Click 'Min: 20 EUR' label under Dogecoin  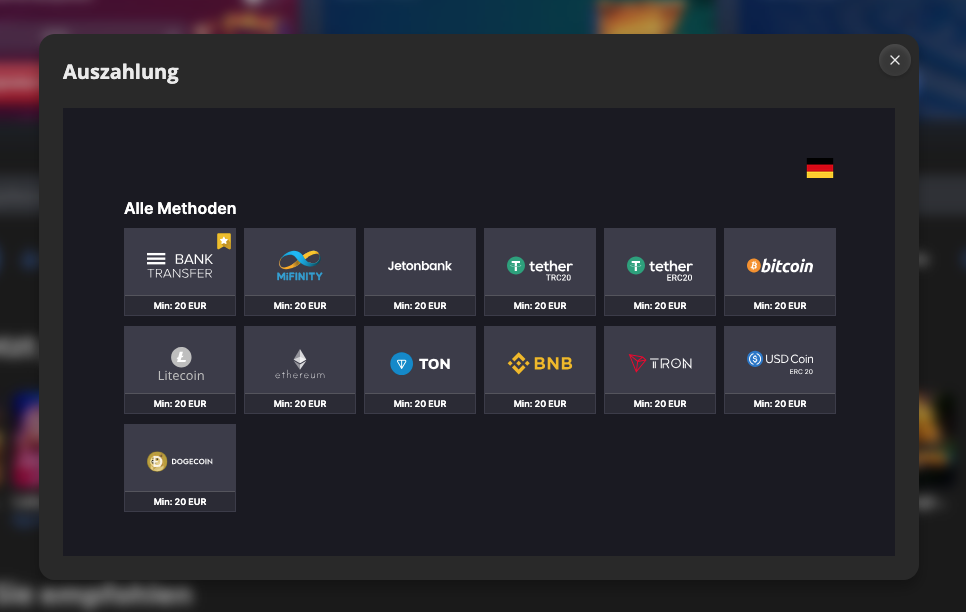(180, 502)
